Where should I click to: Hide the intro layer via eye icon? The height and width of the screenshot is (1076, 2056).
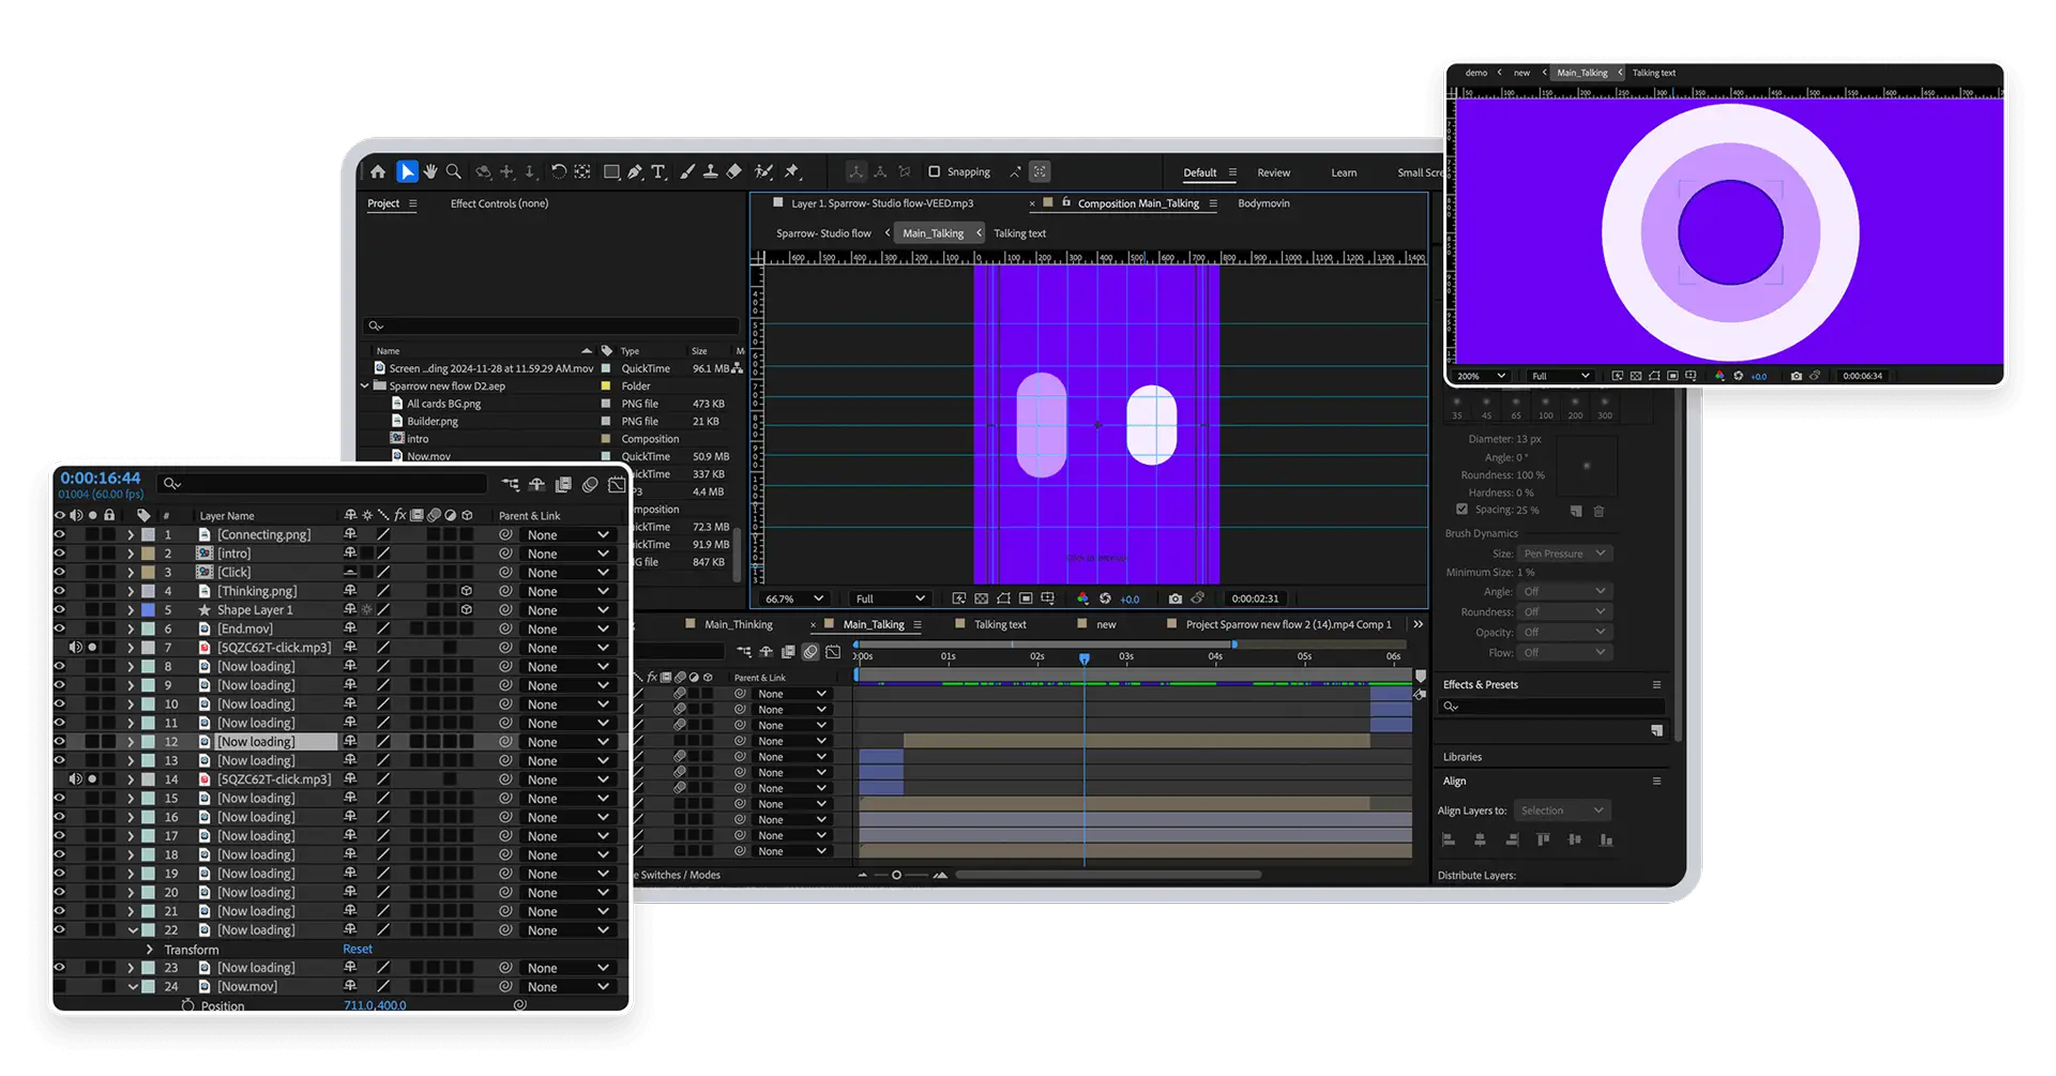click(60, 554)
